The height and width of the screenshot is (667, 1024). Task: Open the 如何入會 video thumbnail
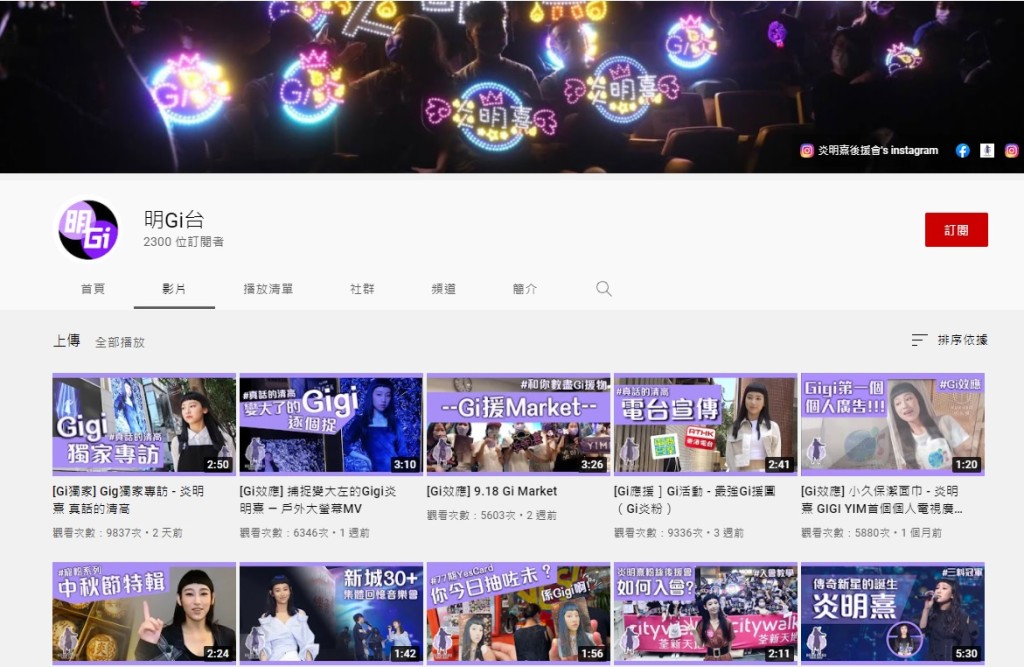click(x=705, y=613)
